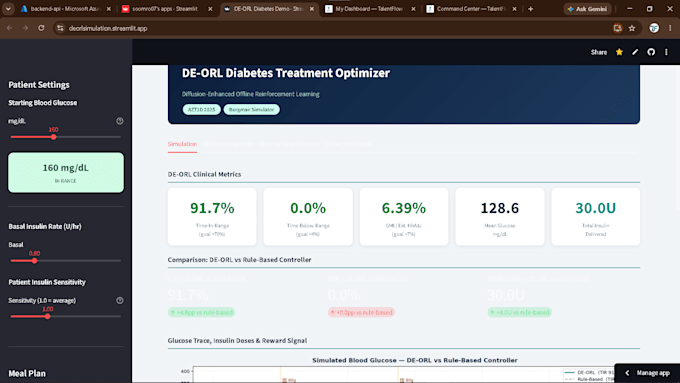The height and width of the screenshot is (383, 680).
Task: Click the Starting Blood Glucose slider handle
Action: click(x=53, y=137)
